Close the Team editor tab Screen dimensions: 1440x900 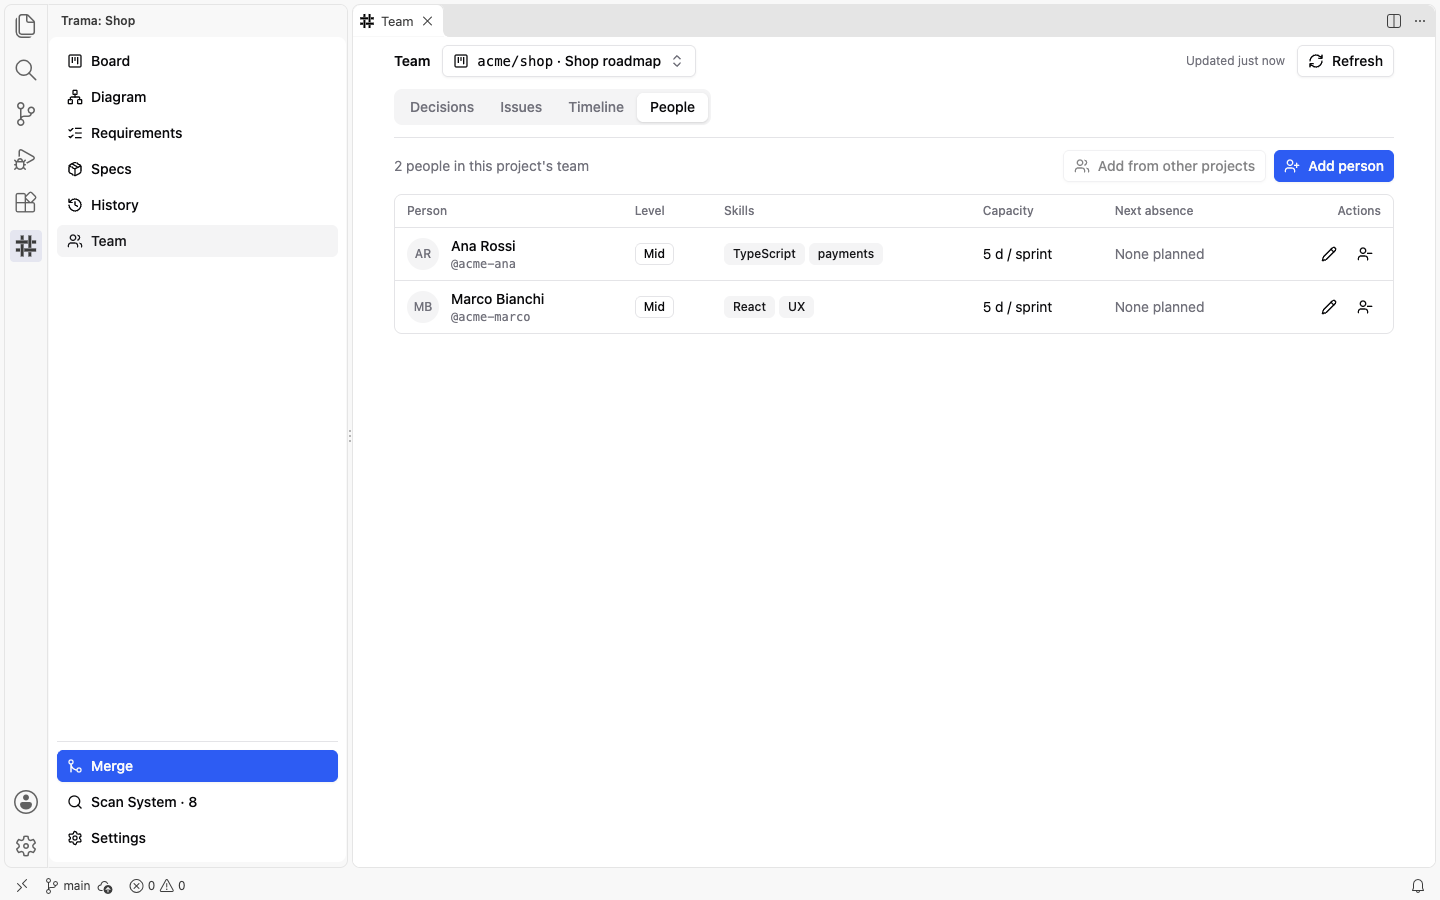pyautogui.click(x=428, y=21)
